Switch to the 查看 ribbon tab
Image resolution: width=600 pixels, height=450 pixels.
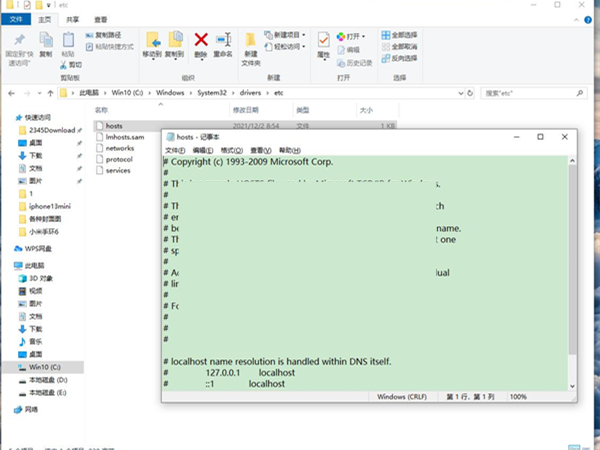pos(102,18)
